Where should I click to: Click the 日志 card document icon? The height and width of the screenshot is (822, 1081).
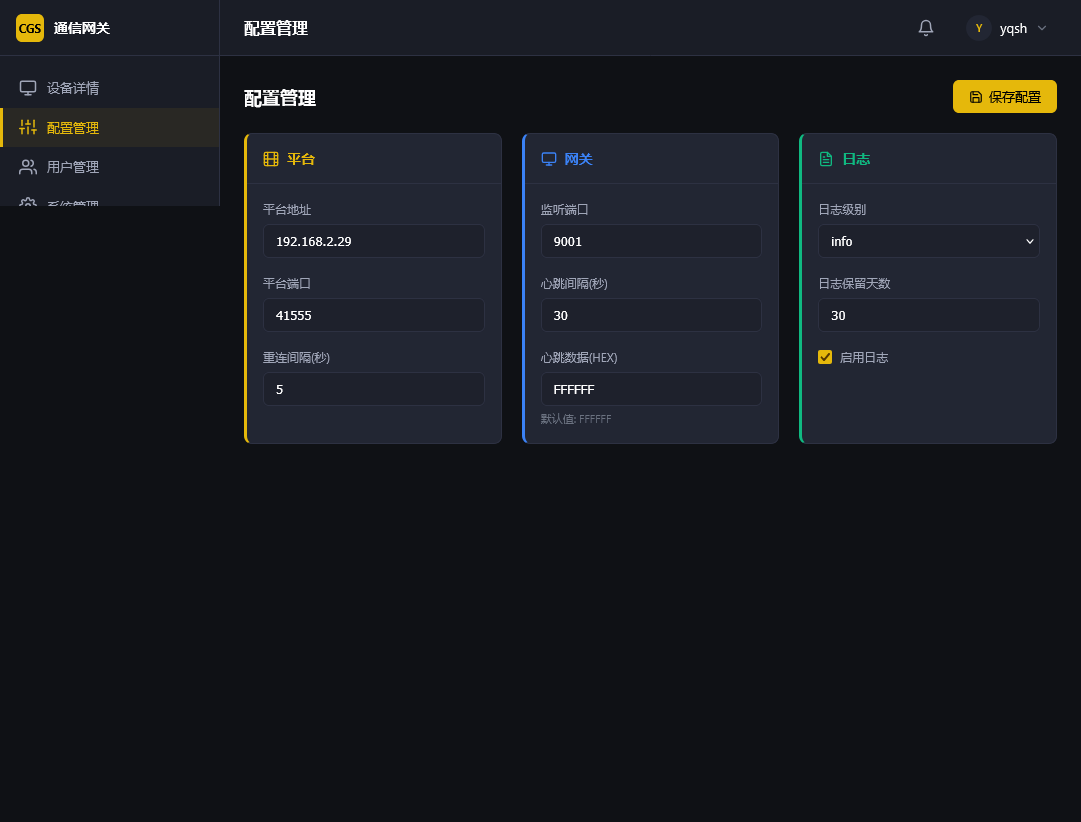point(826,159)
